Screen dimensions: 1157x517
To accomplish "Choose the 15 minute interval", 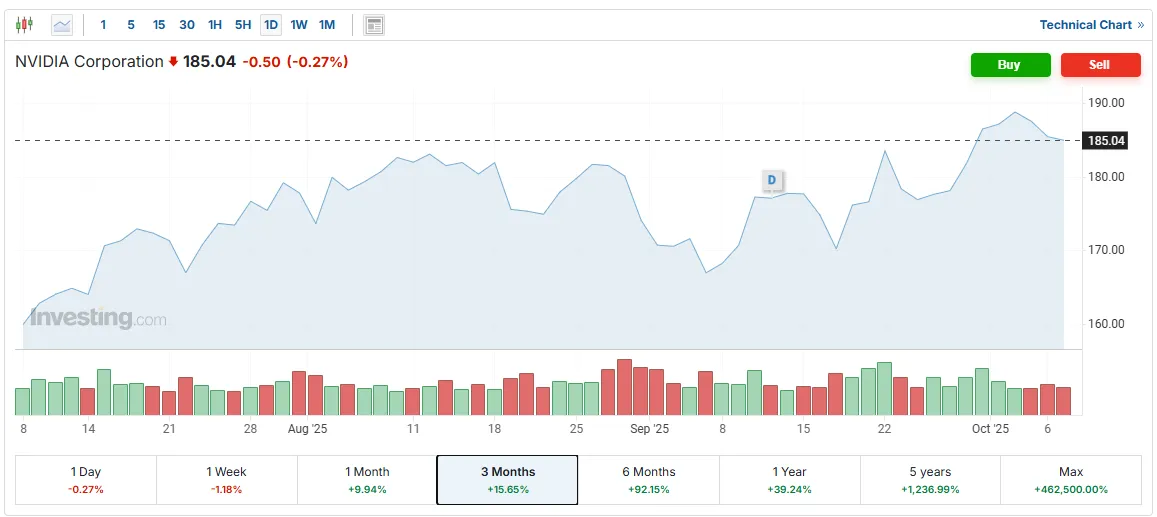I will pyautogui.click(x=159, y=25).
